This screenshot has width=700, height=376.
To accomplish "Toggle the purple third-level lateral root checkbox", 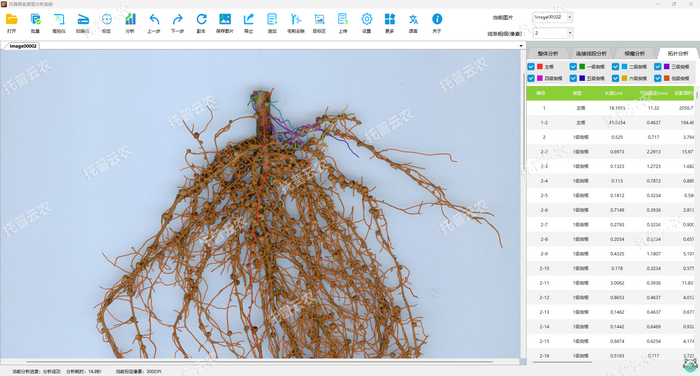I will (658, 67).
